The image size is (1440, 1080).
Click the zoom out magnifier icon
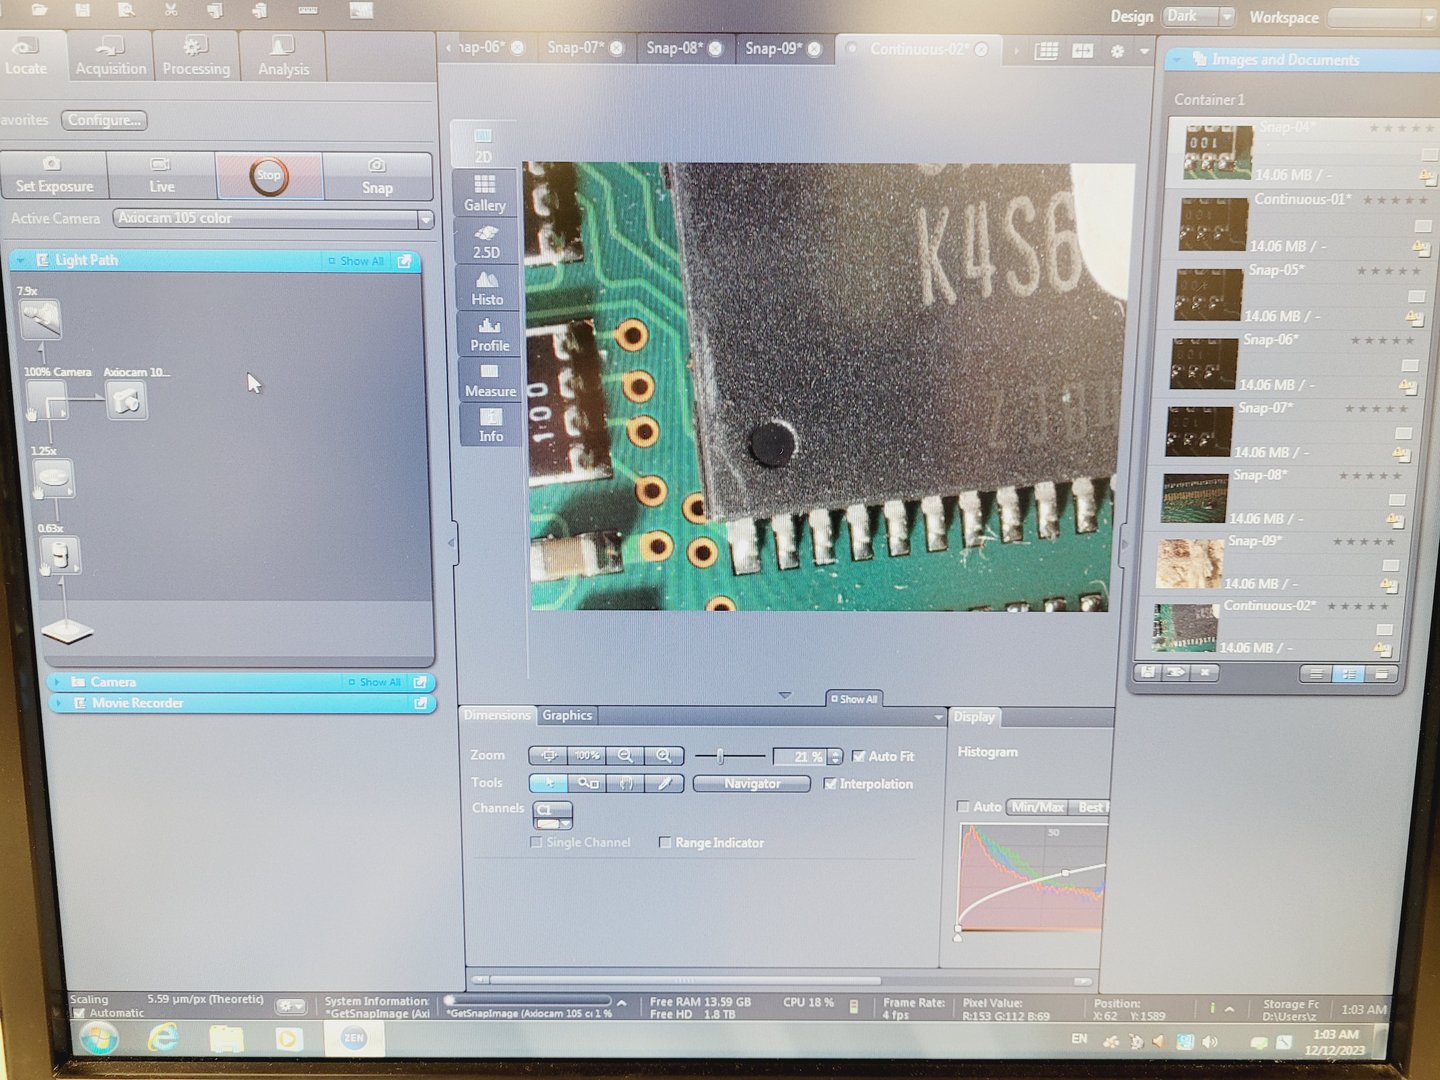[626, 756]
